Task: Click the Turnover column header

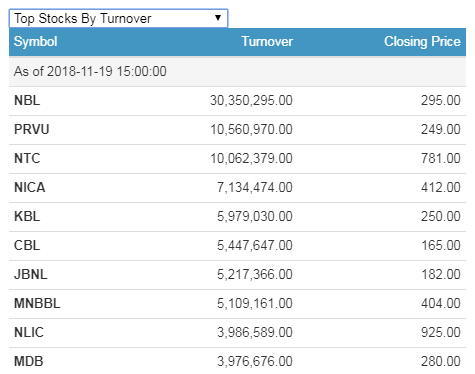Action: pyautogui.click(x=267, y=42)
